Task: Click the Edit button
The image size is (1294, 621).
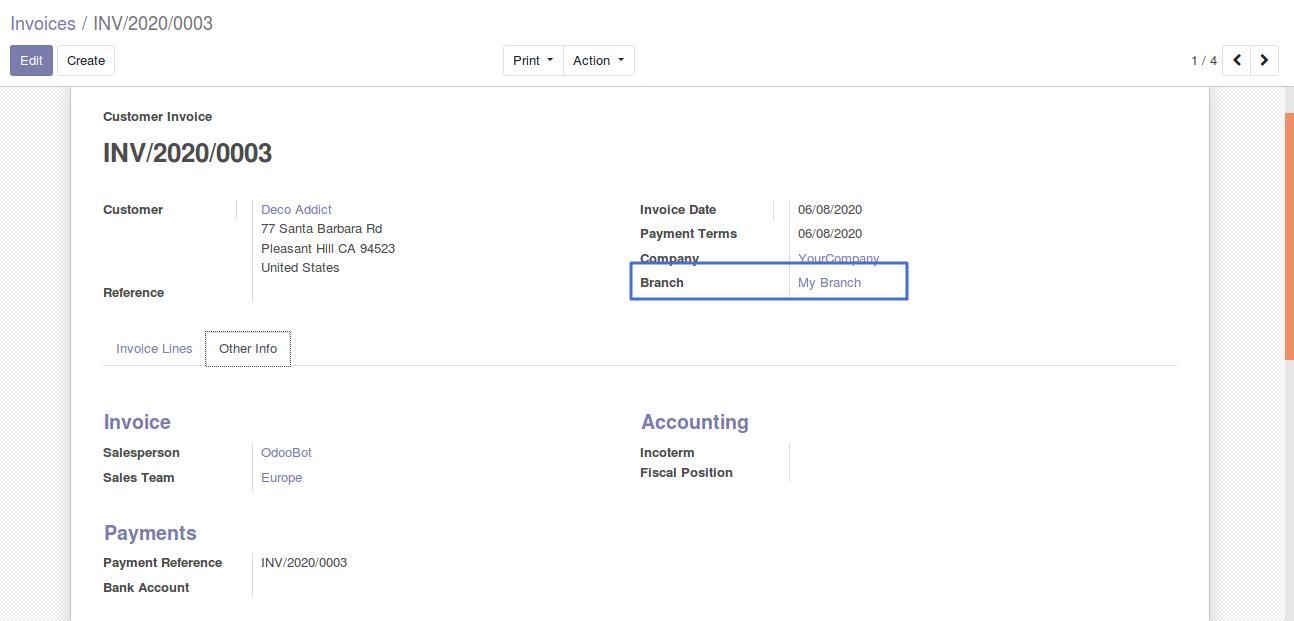Action: (31, 61)
